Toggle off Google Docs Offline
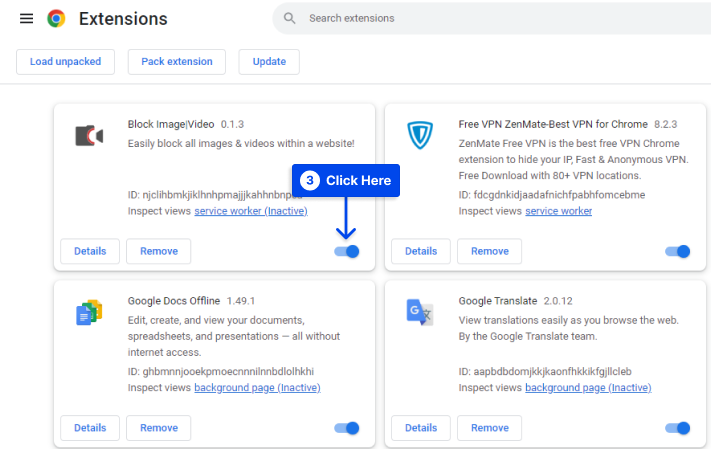711x449 pixels. (347, 428)
